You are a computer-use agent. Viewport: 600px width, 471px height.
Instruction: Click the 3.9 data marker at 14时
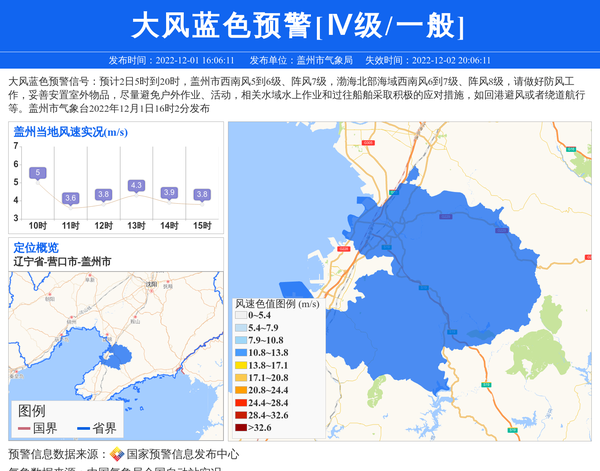click(x=169, y=192)
